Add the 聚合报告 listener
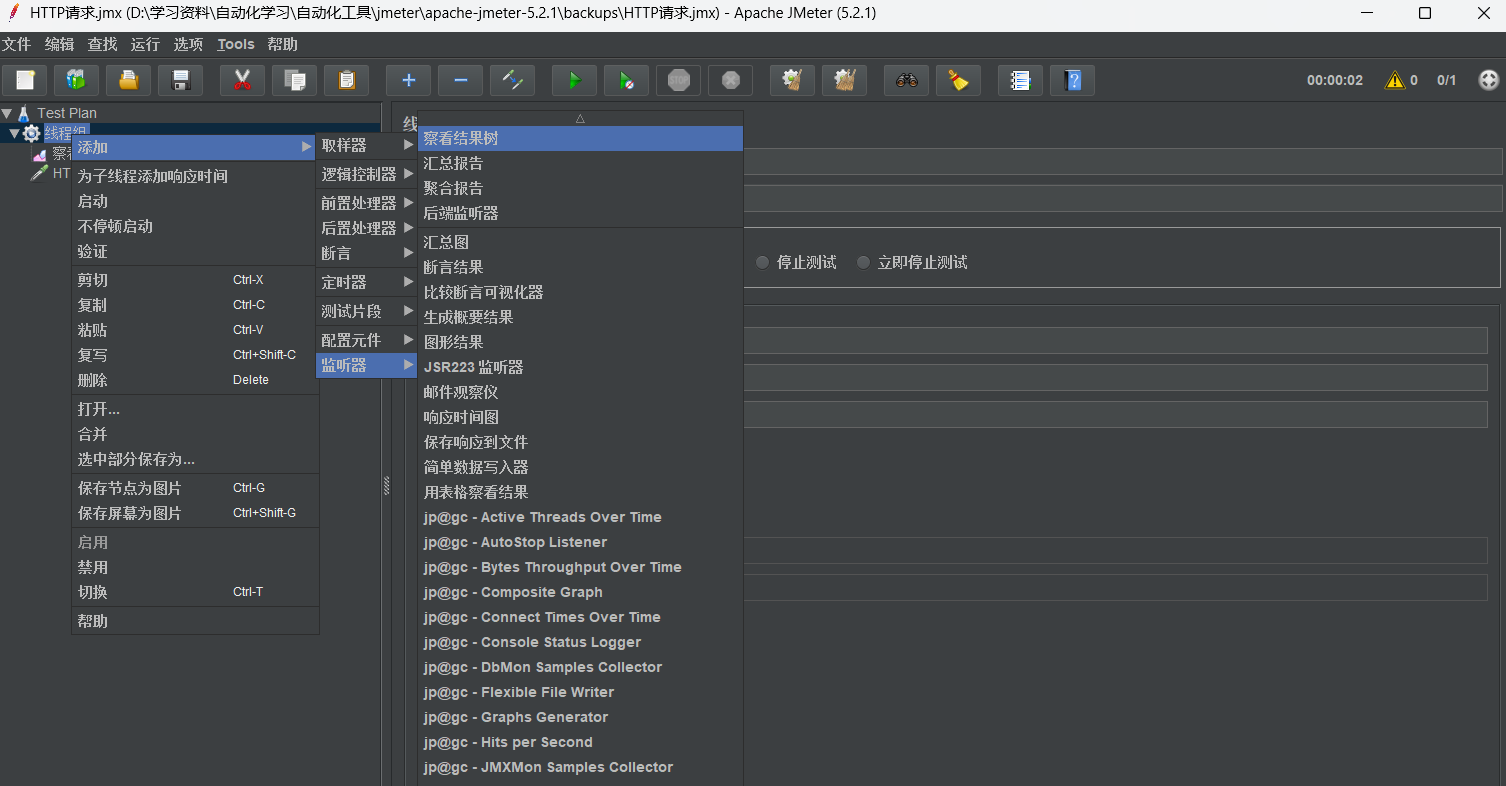The width and height of the screenshot is (1506, 786). click(x=581, y=188)
